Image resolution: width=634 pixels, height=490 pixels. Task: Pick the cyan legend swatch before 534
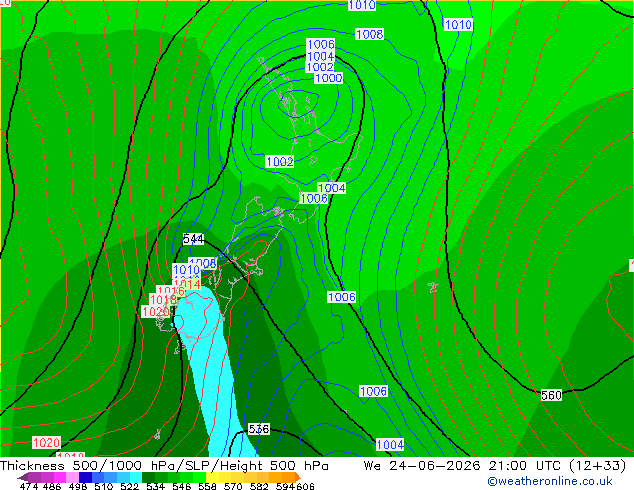[136, 477]
